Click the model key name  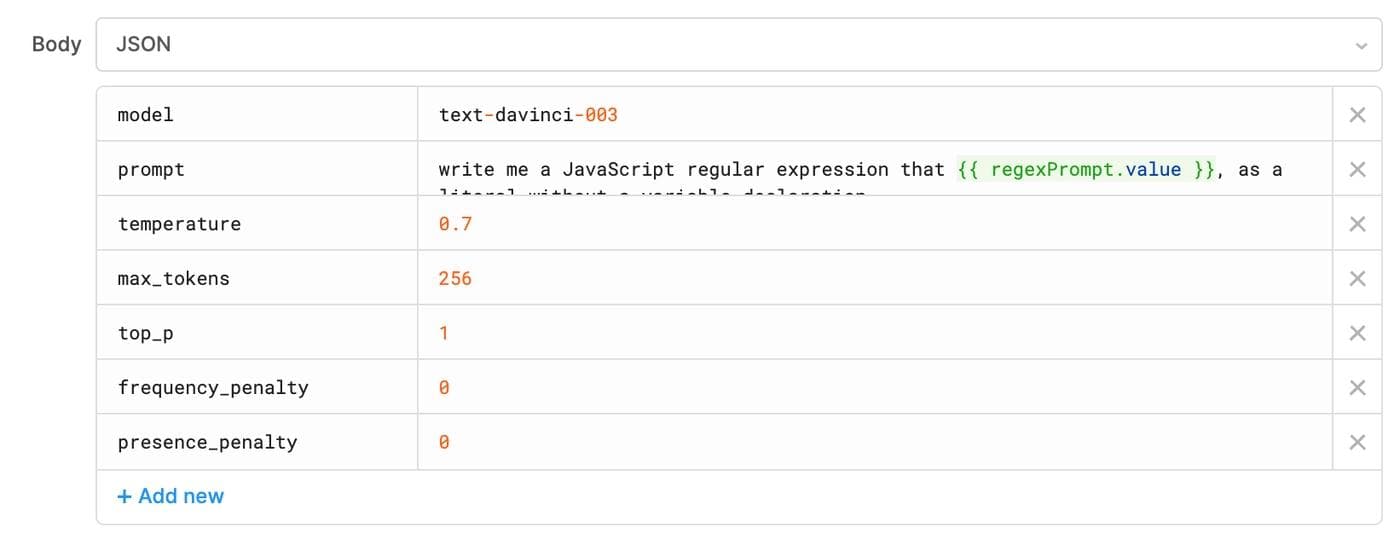tap(146, 115)
